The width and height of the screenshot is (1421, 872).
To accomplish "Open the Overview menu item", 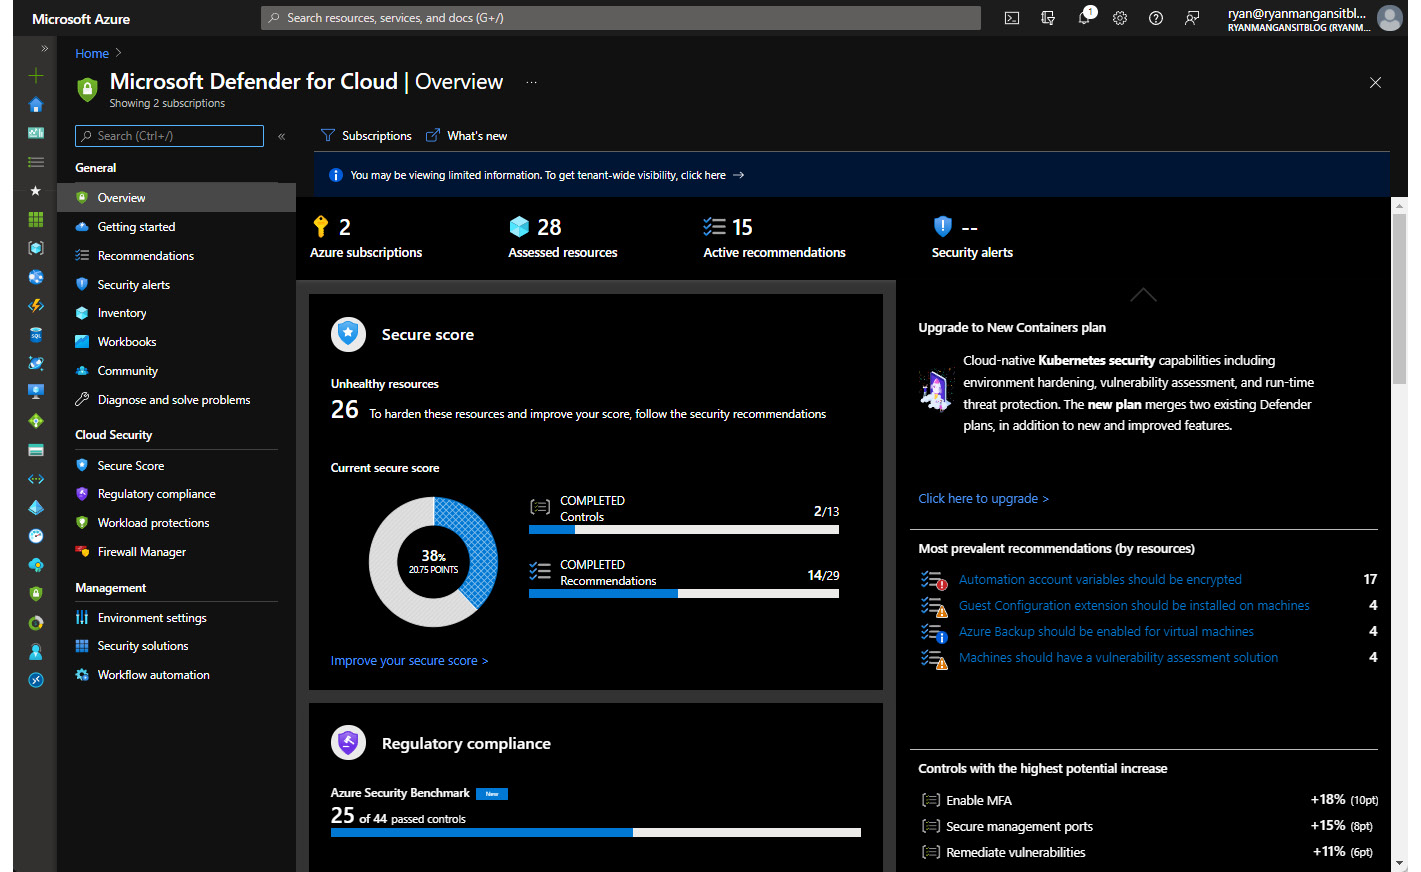I will pyautogui.click(x=176, y=198).
